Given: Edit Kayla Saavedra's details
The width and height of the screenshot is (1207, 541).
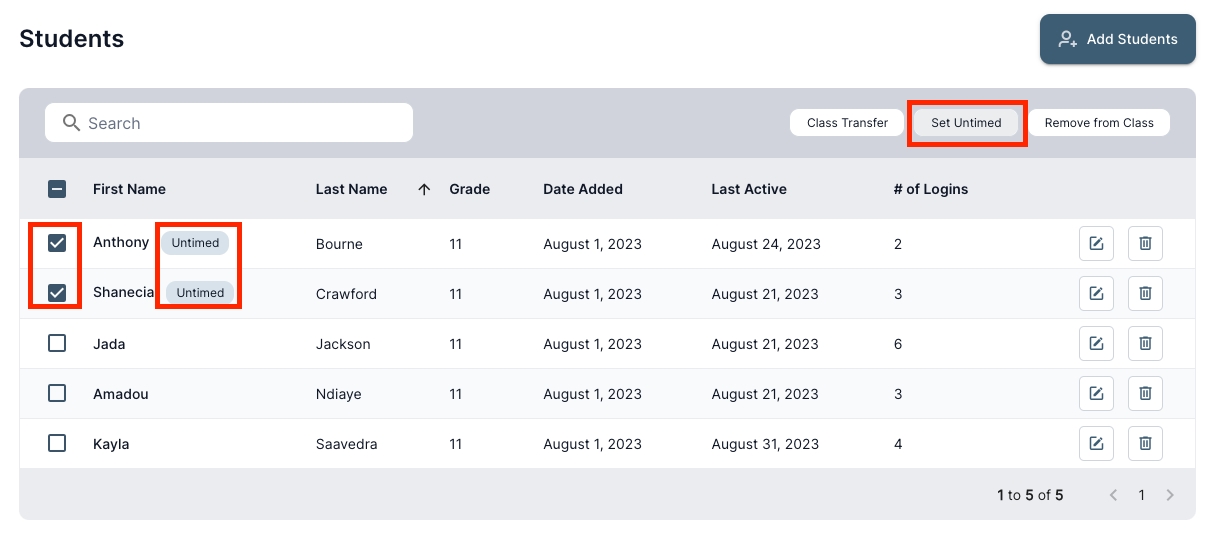Looking at the screenshot, I should [x=1096, y=444].
